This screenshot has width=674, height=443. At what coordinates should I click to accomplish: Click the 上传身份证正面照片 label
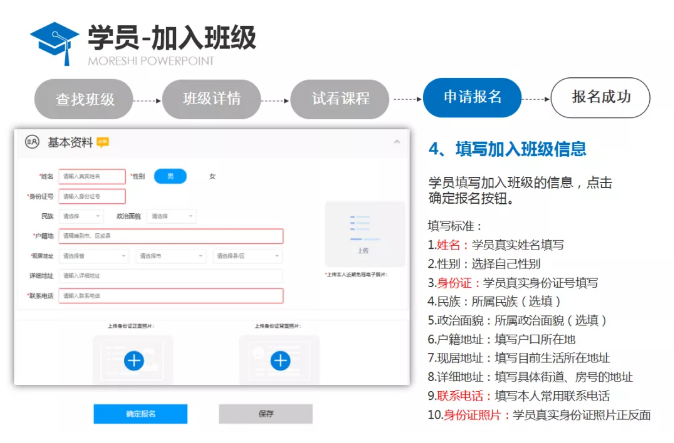click(x=131, y=326)
